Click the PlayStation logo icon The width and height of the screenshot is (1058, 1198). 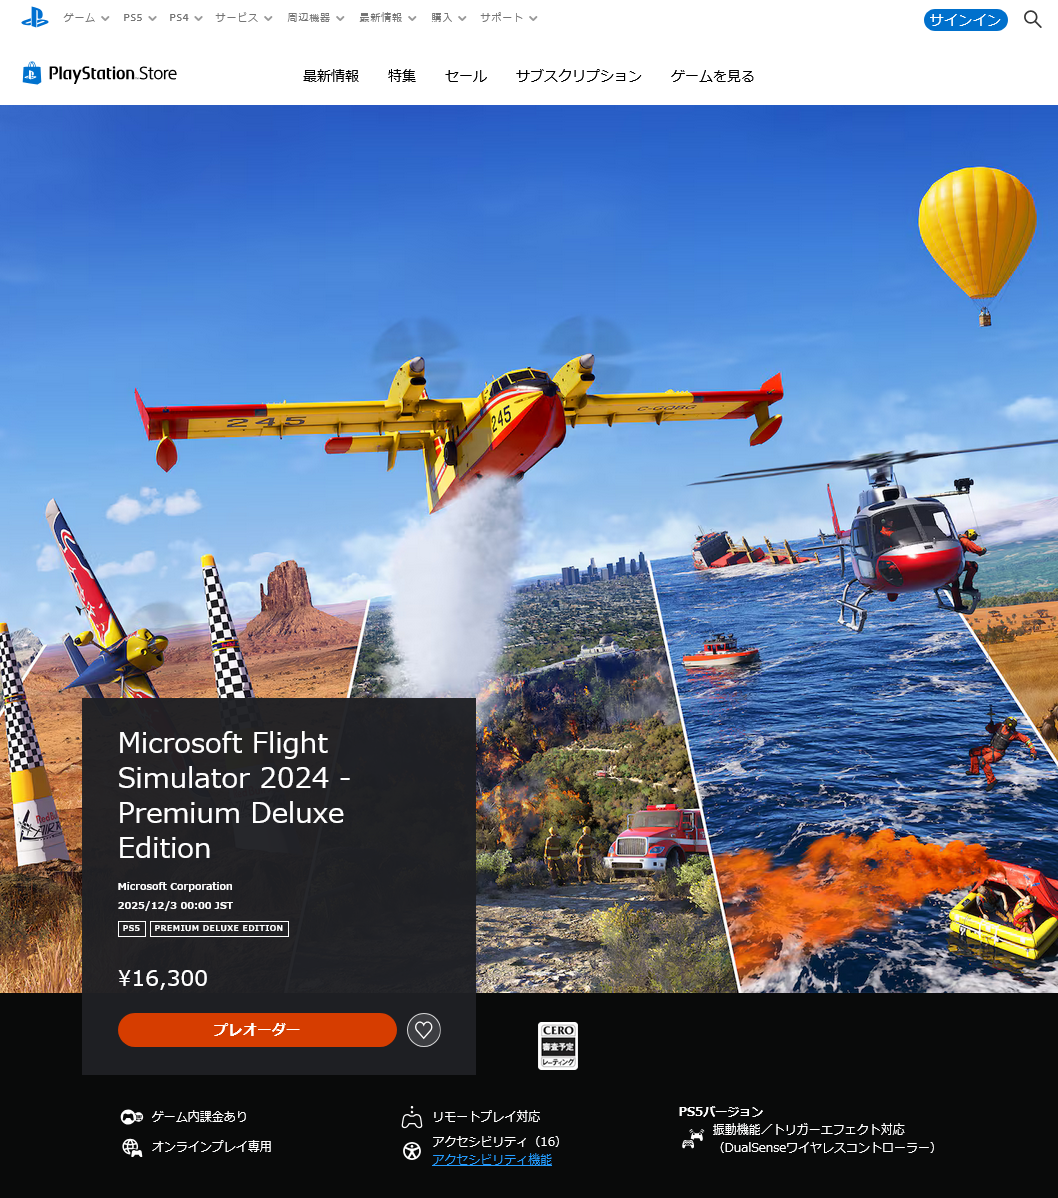(35, 18)
